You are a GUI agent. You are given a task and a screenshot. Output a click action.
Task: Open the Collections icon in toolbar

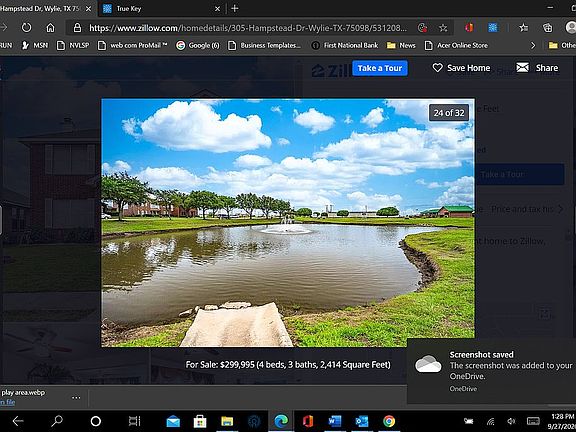coord(547,28)
